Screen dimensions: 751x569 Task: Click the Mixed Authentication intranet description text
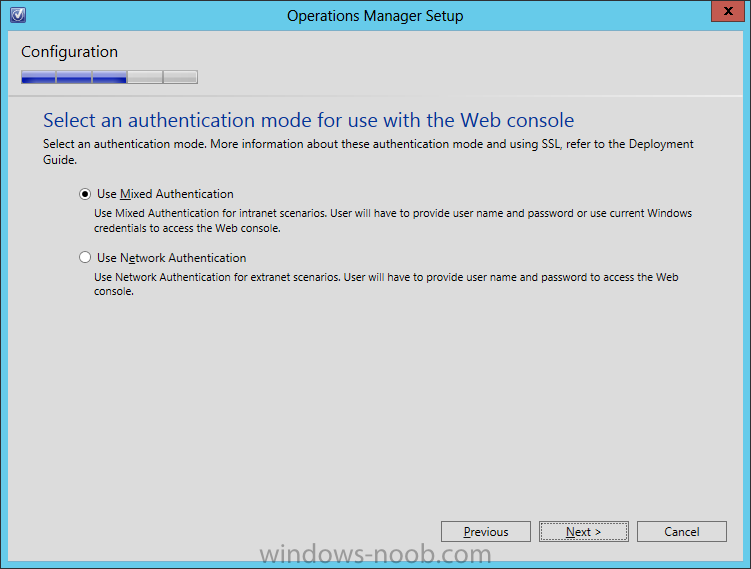tap(393, 220)
